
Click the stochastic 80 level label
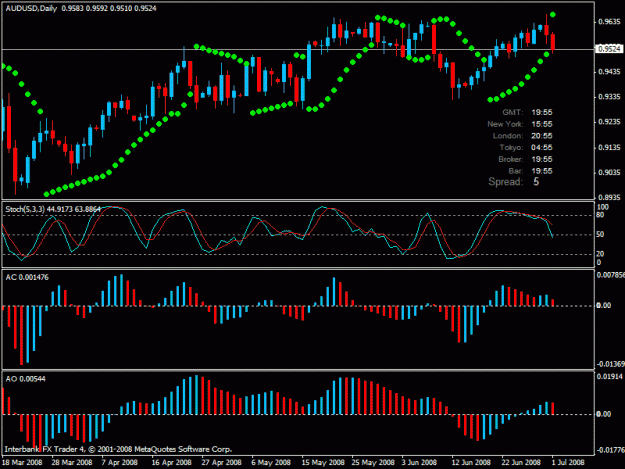click(x=600, y=215)
